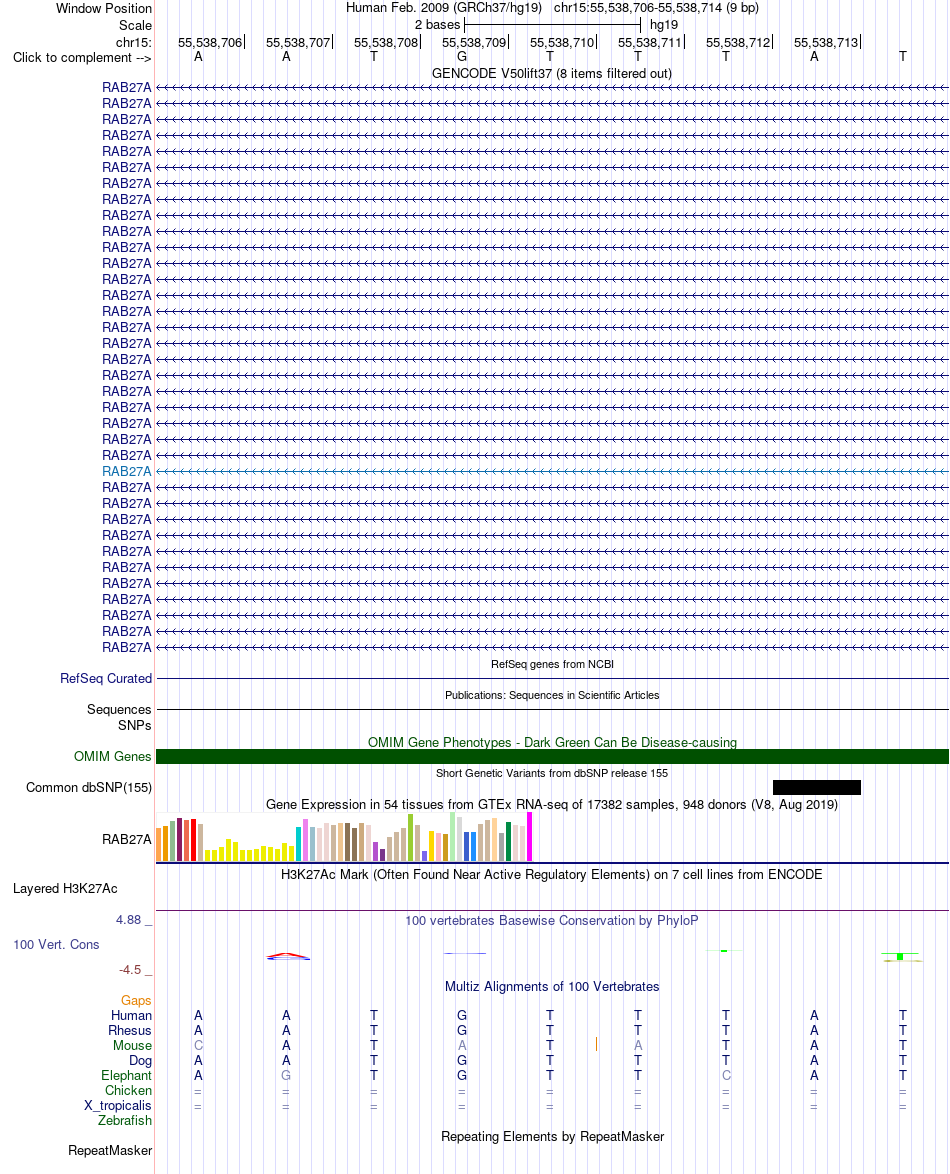Select the Dog alignment row label

[x=140, y=1060]
